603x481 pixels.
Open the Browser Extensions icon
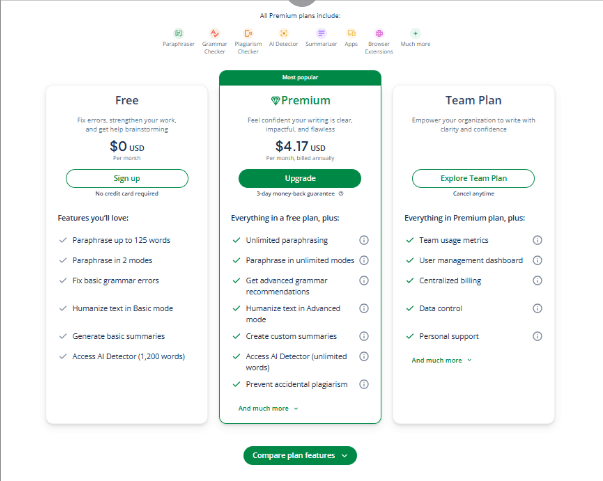point(379,33)
